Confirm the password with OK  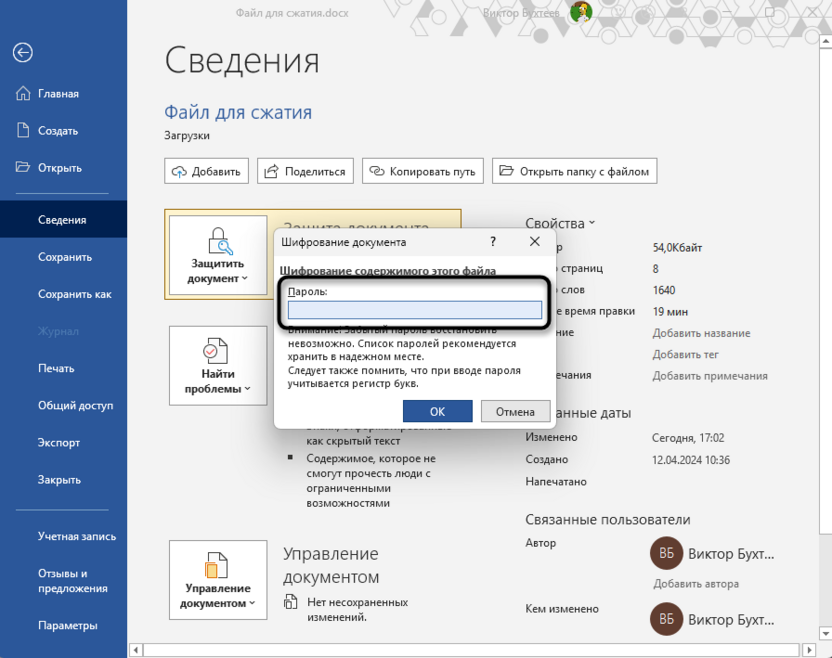coord(437,411)
